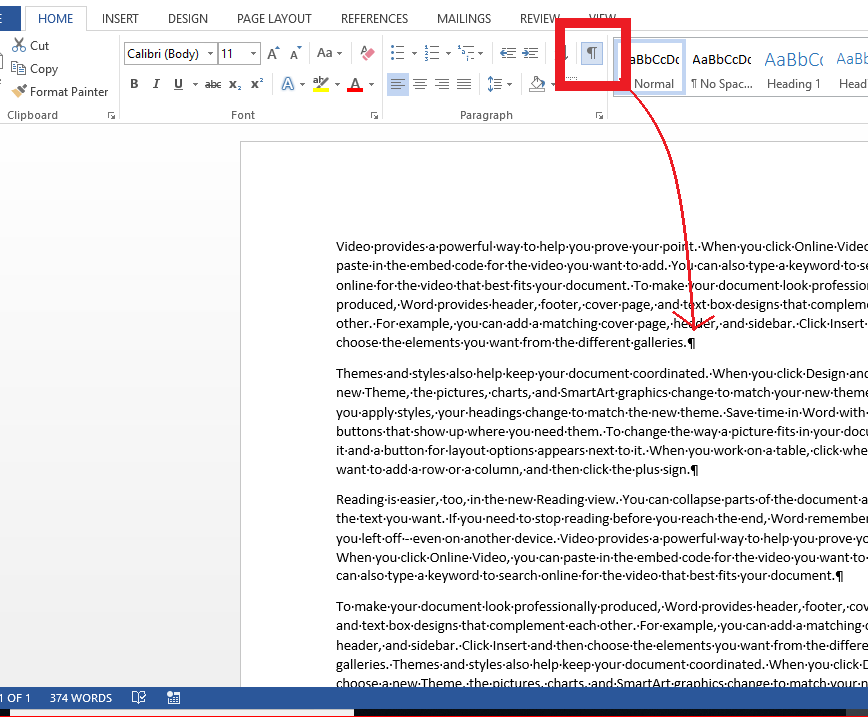This screenshot has height=717, width=868.
Task: Decrease paragraph indent
Action: (x=508, y=53)
